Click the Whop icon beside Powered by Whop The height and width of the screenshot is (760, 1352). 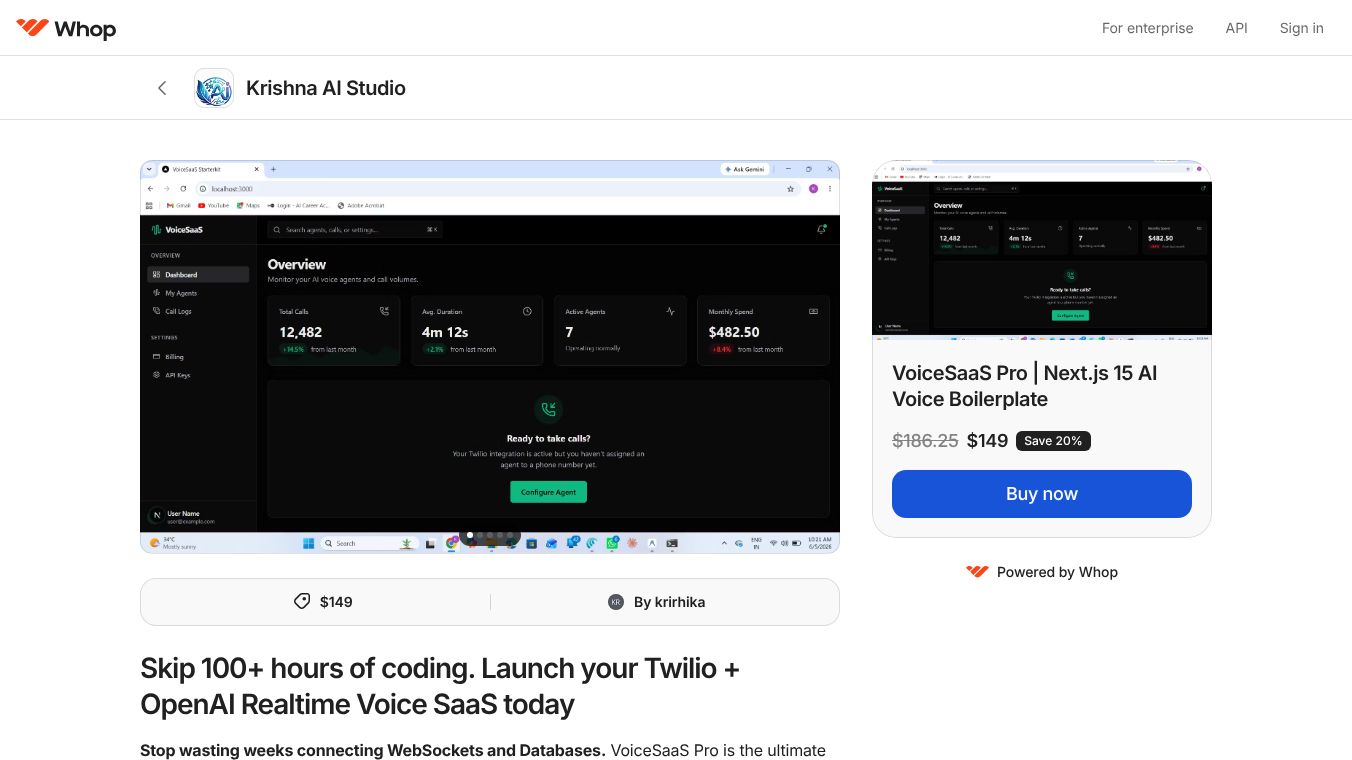click(x=977, y=572)
